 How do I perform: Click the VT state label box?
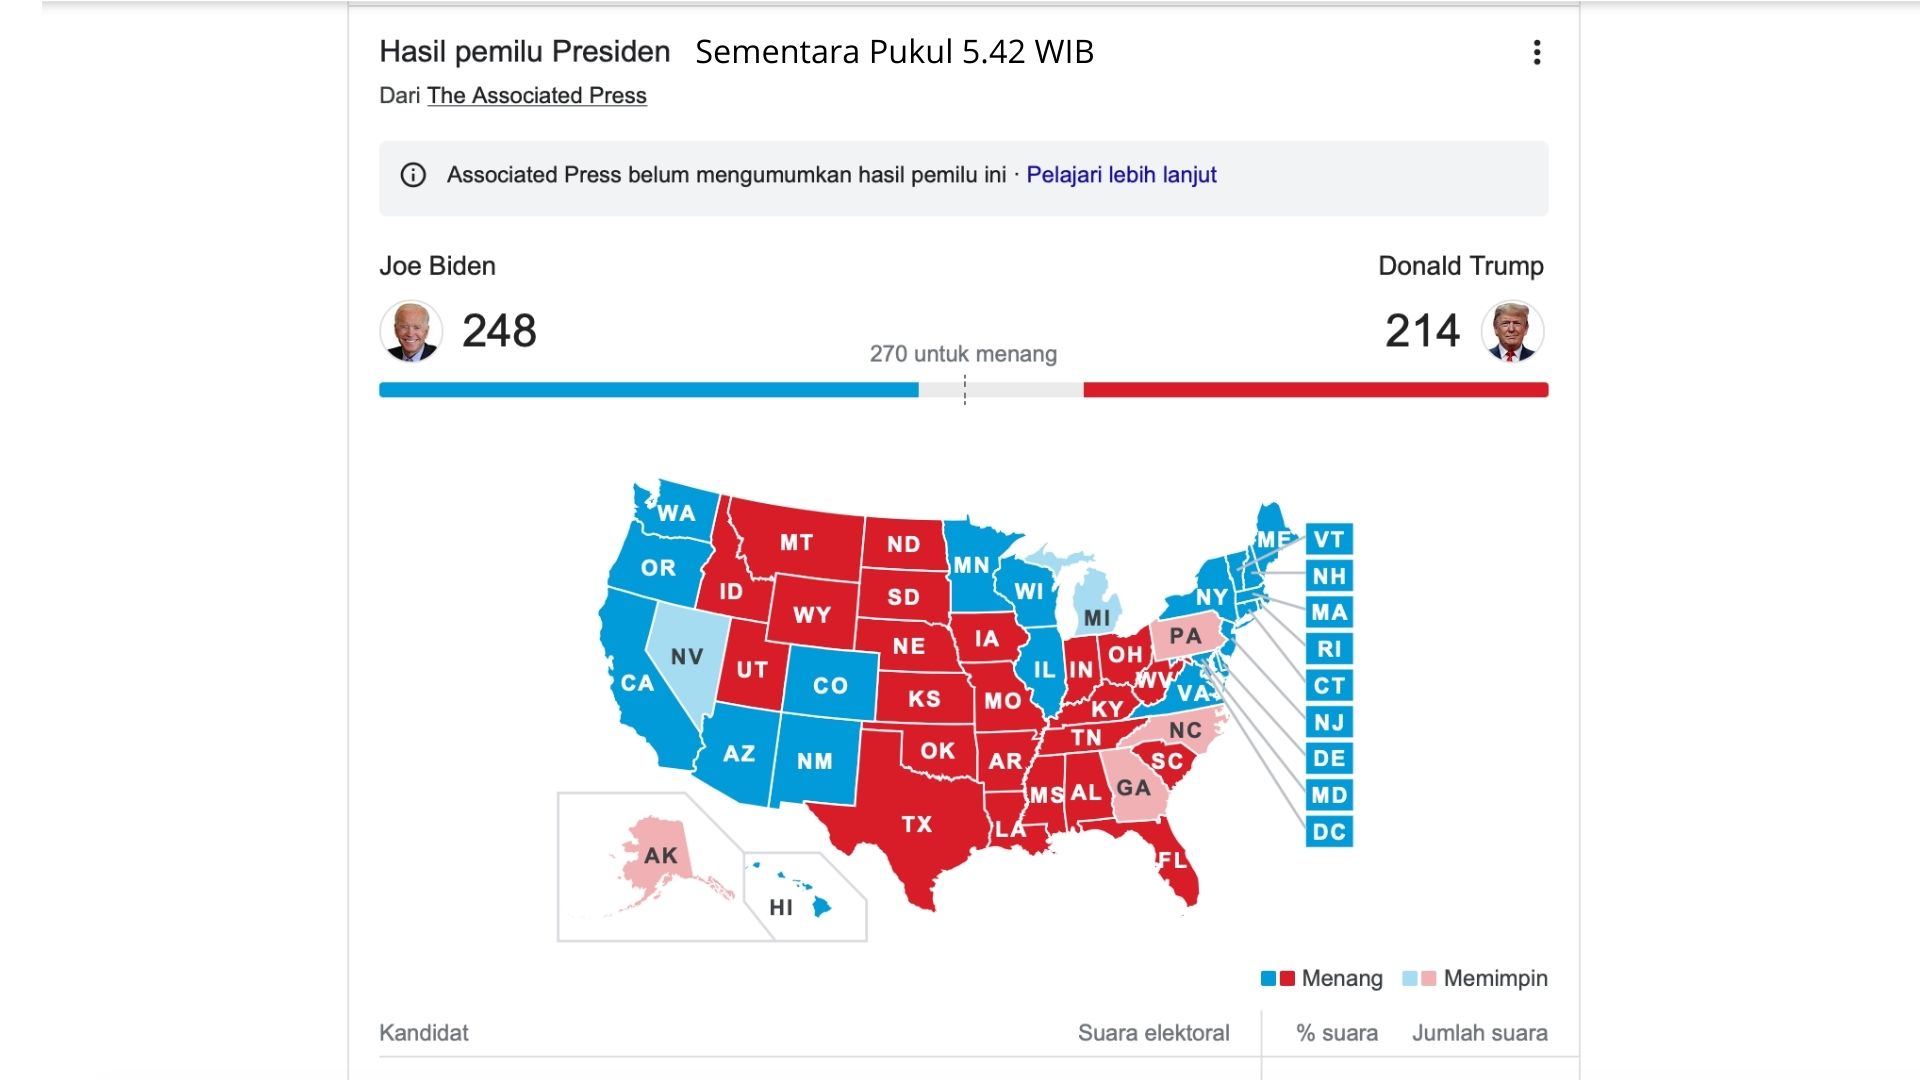click(x=1329, y=539)
